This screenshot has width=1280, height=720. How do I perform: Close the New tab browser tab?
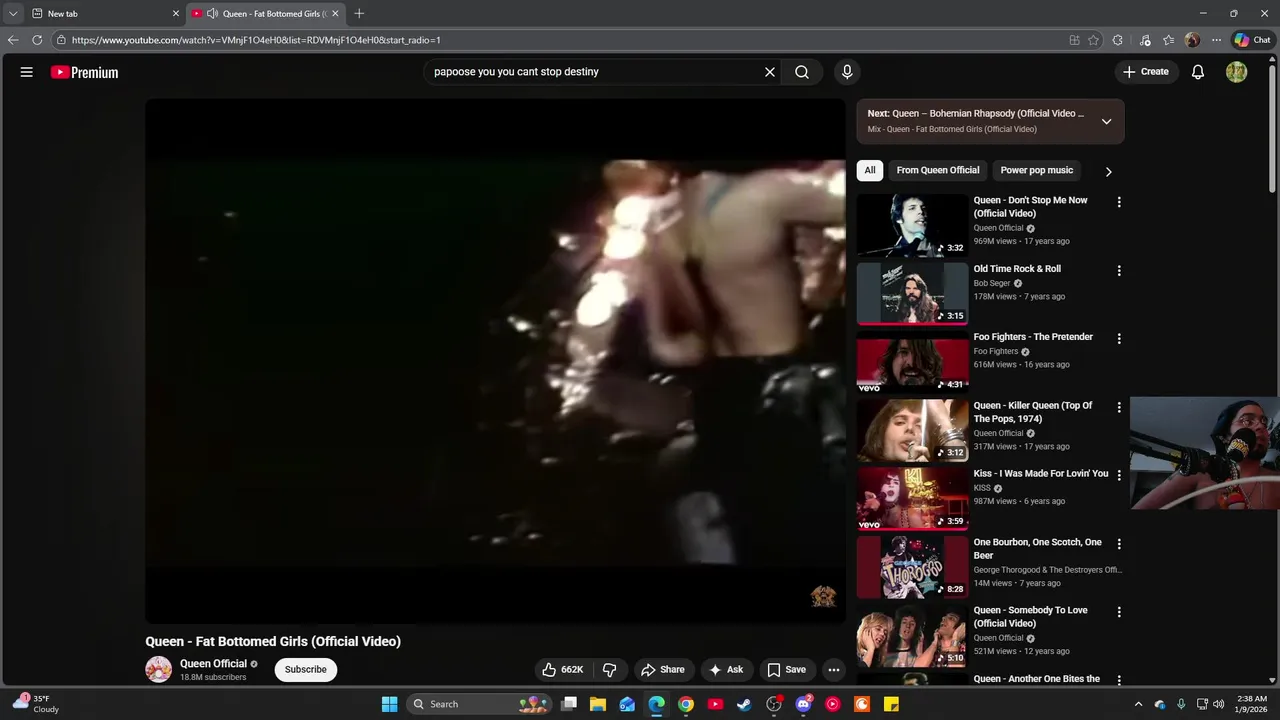176,14
